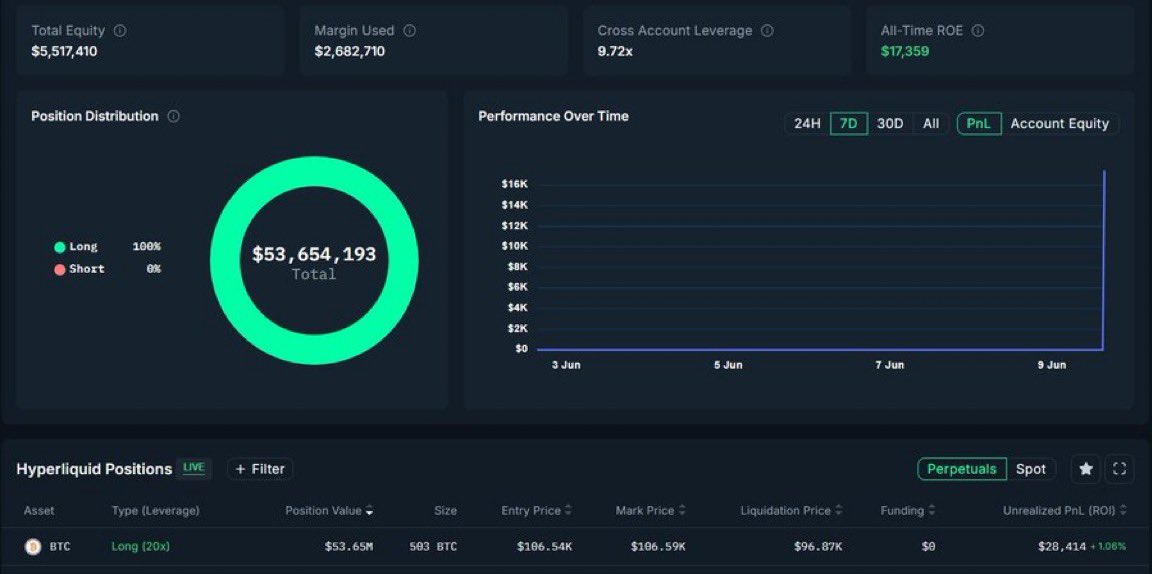This screenshot has width=1152, height=574.
Task: Click the $2,682,710 margin used value
Action: [x=350, y=51]
